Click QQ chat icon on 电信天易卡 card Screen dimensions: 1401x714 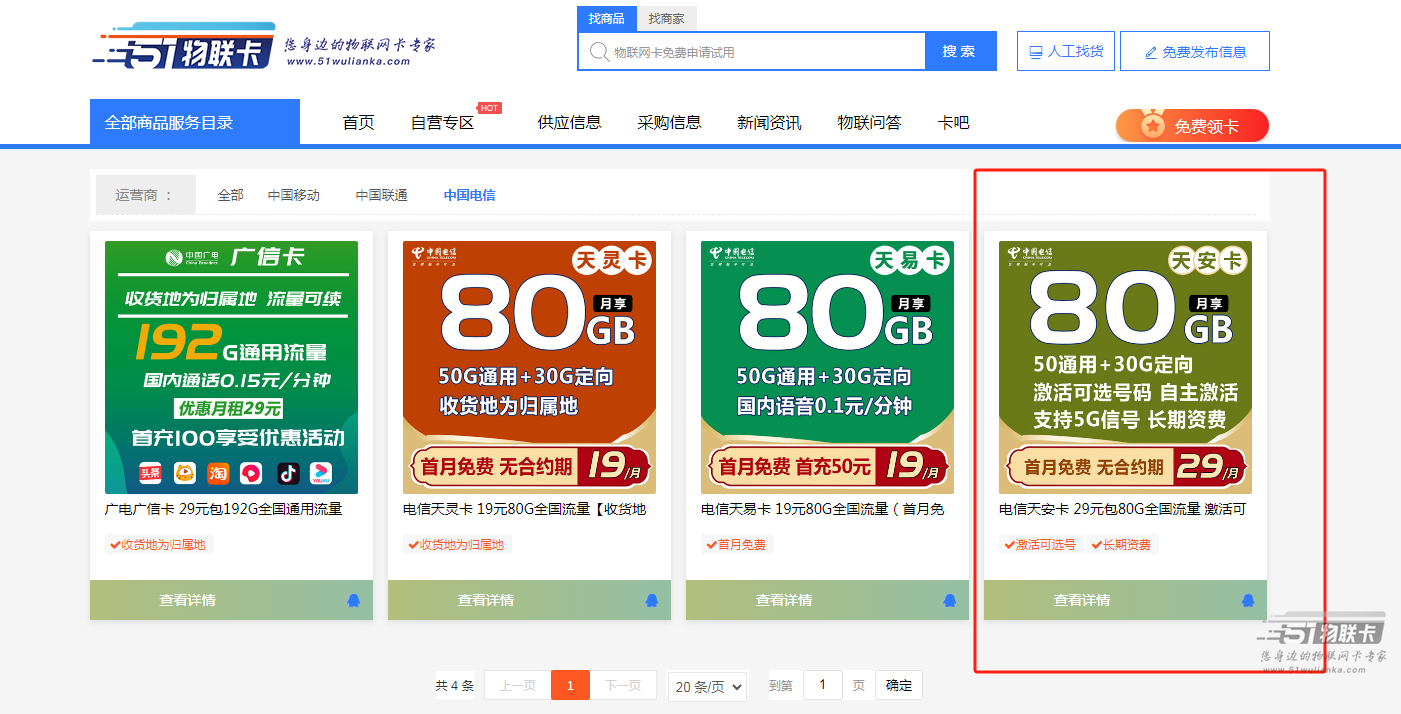[950, 600]
